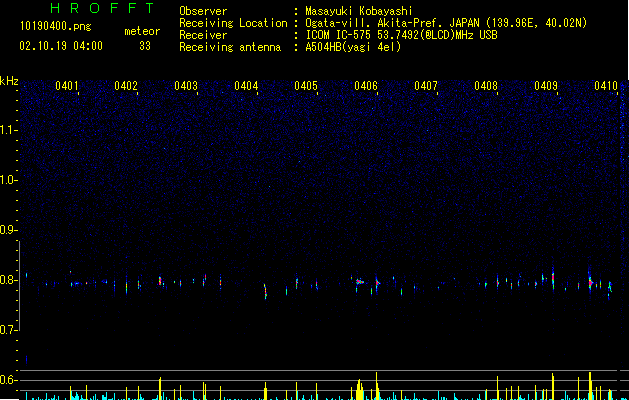The height and width of the screenshot is (400, 629).
Task: Select the observer name Masayuki Kobayashi
Action: pyautogui.click(x=359, y=11)
